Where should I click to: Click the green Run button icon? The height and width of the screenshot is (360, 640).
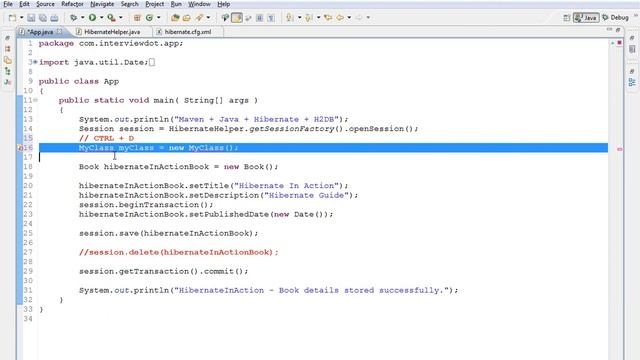pyautogui.click(x=93, y=18)
